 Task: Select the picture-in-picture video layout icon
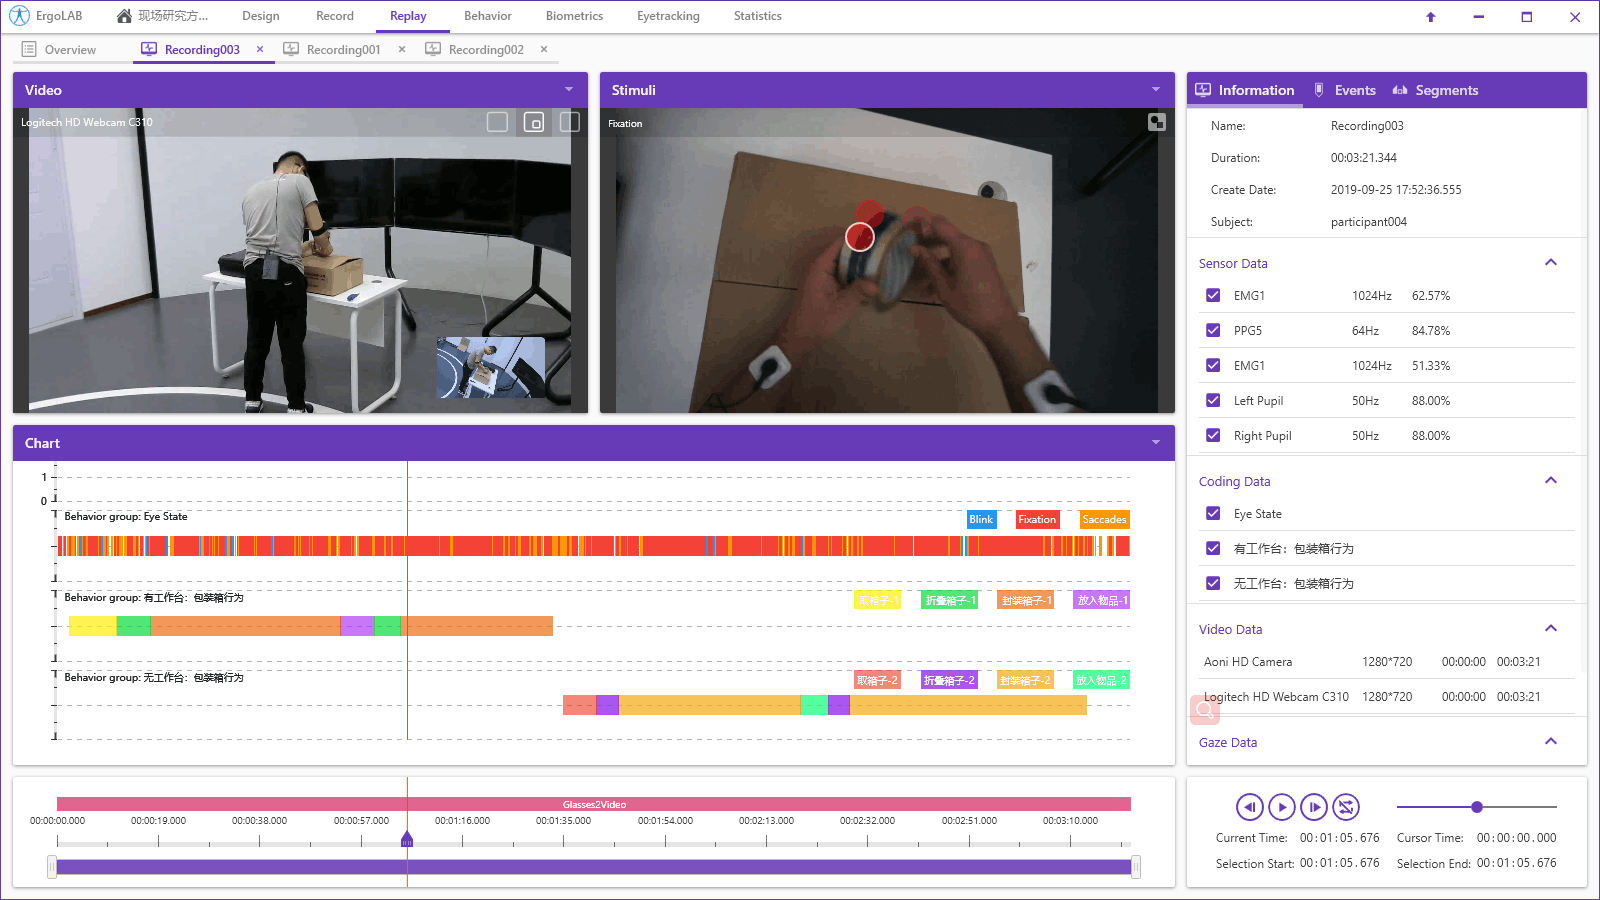coord(534,122)
